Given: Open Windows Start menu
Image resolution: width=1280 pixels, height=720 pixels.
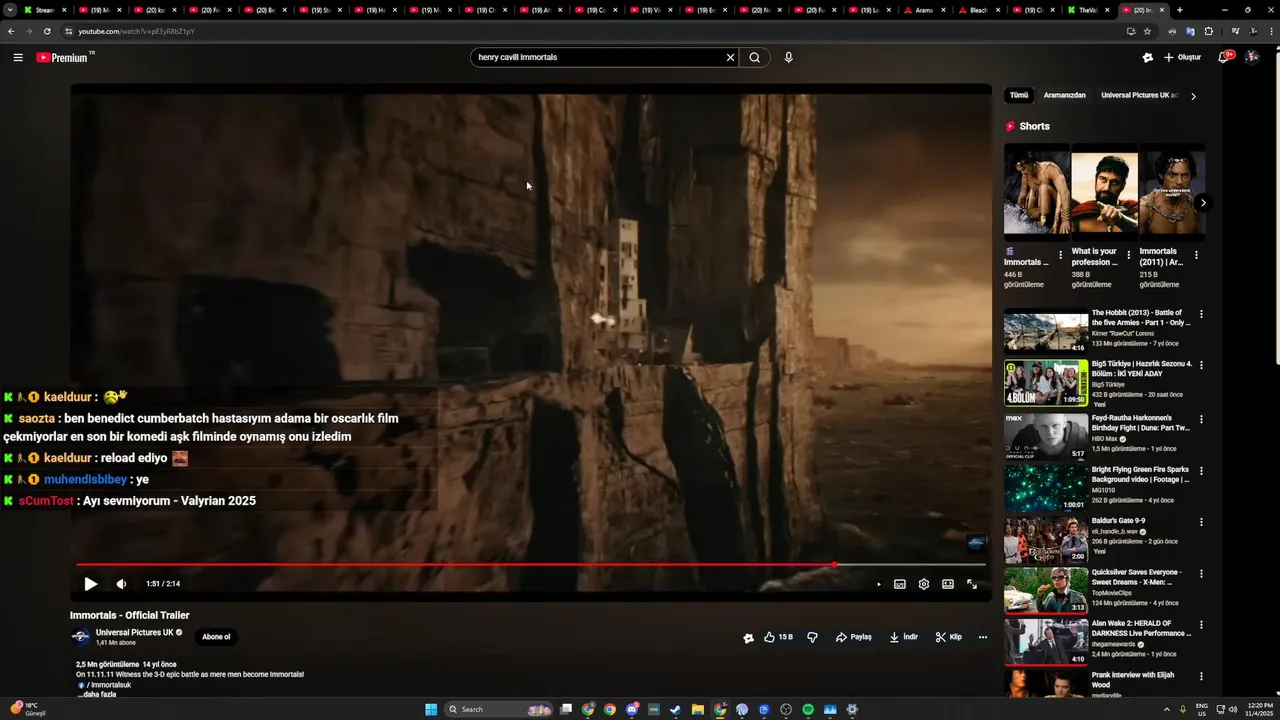Looking at the screenshot, I should [x=431, y=710].
